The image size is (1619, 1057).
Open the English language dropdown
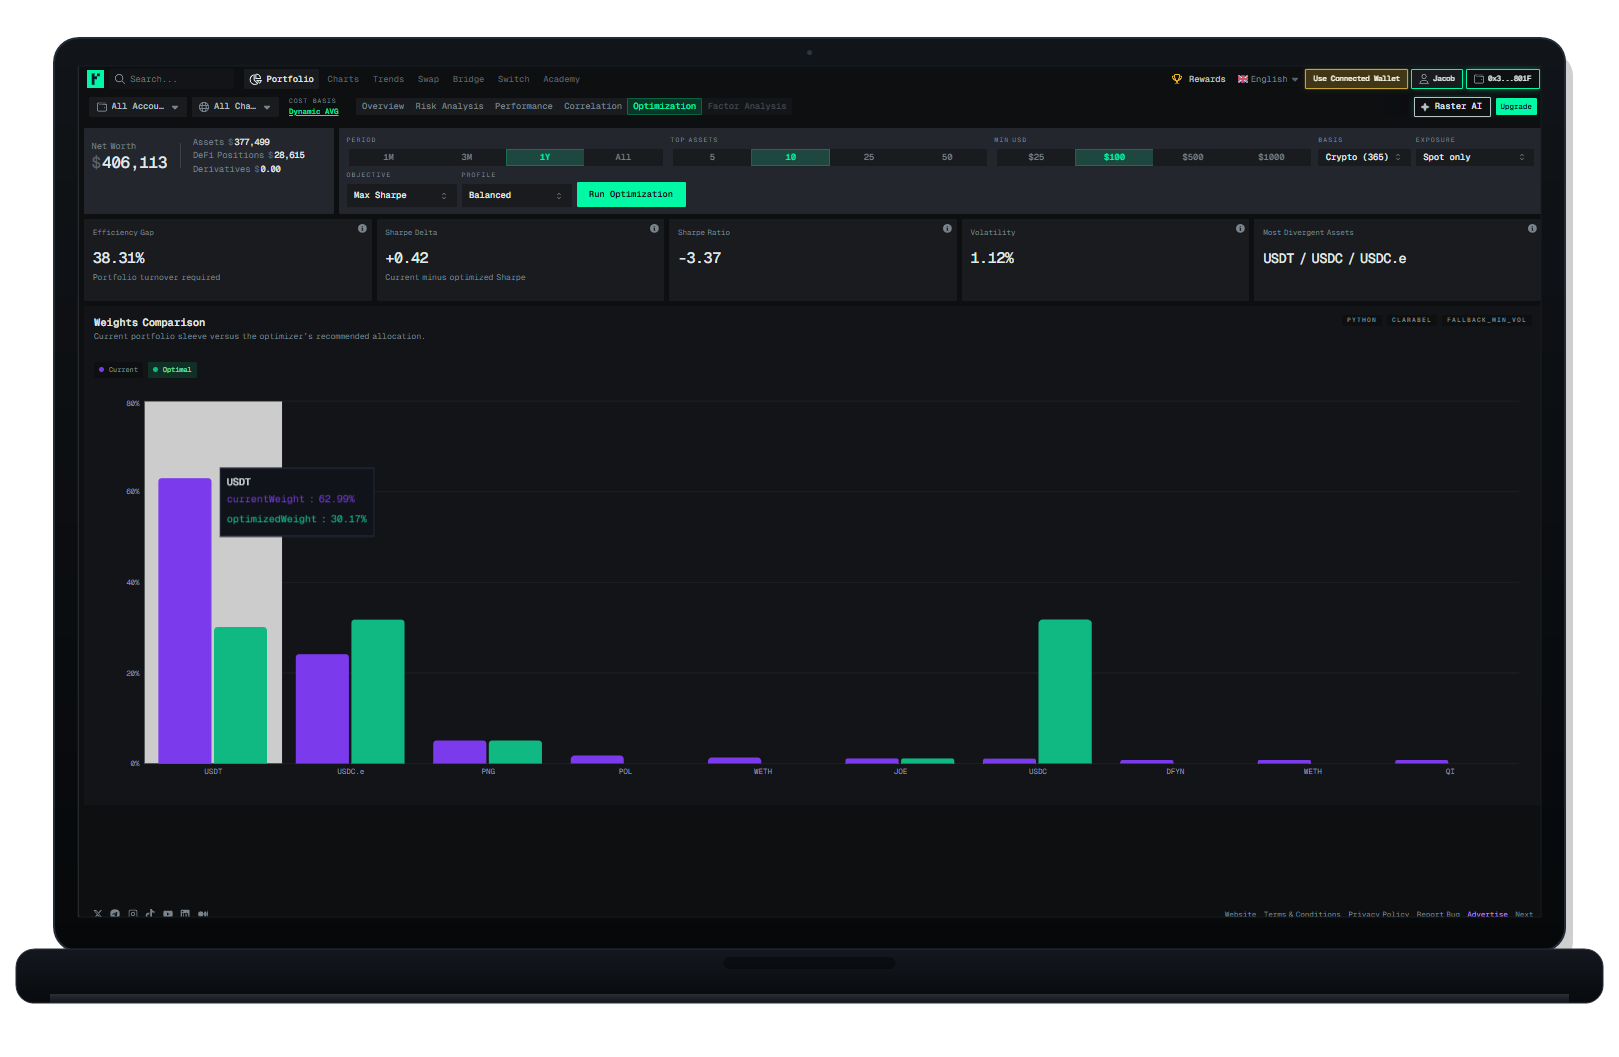pos(1268,79)
